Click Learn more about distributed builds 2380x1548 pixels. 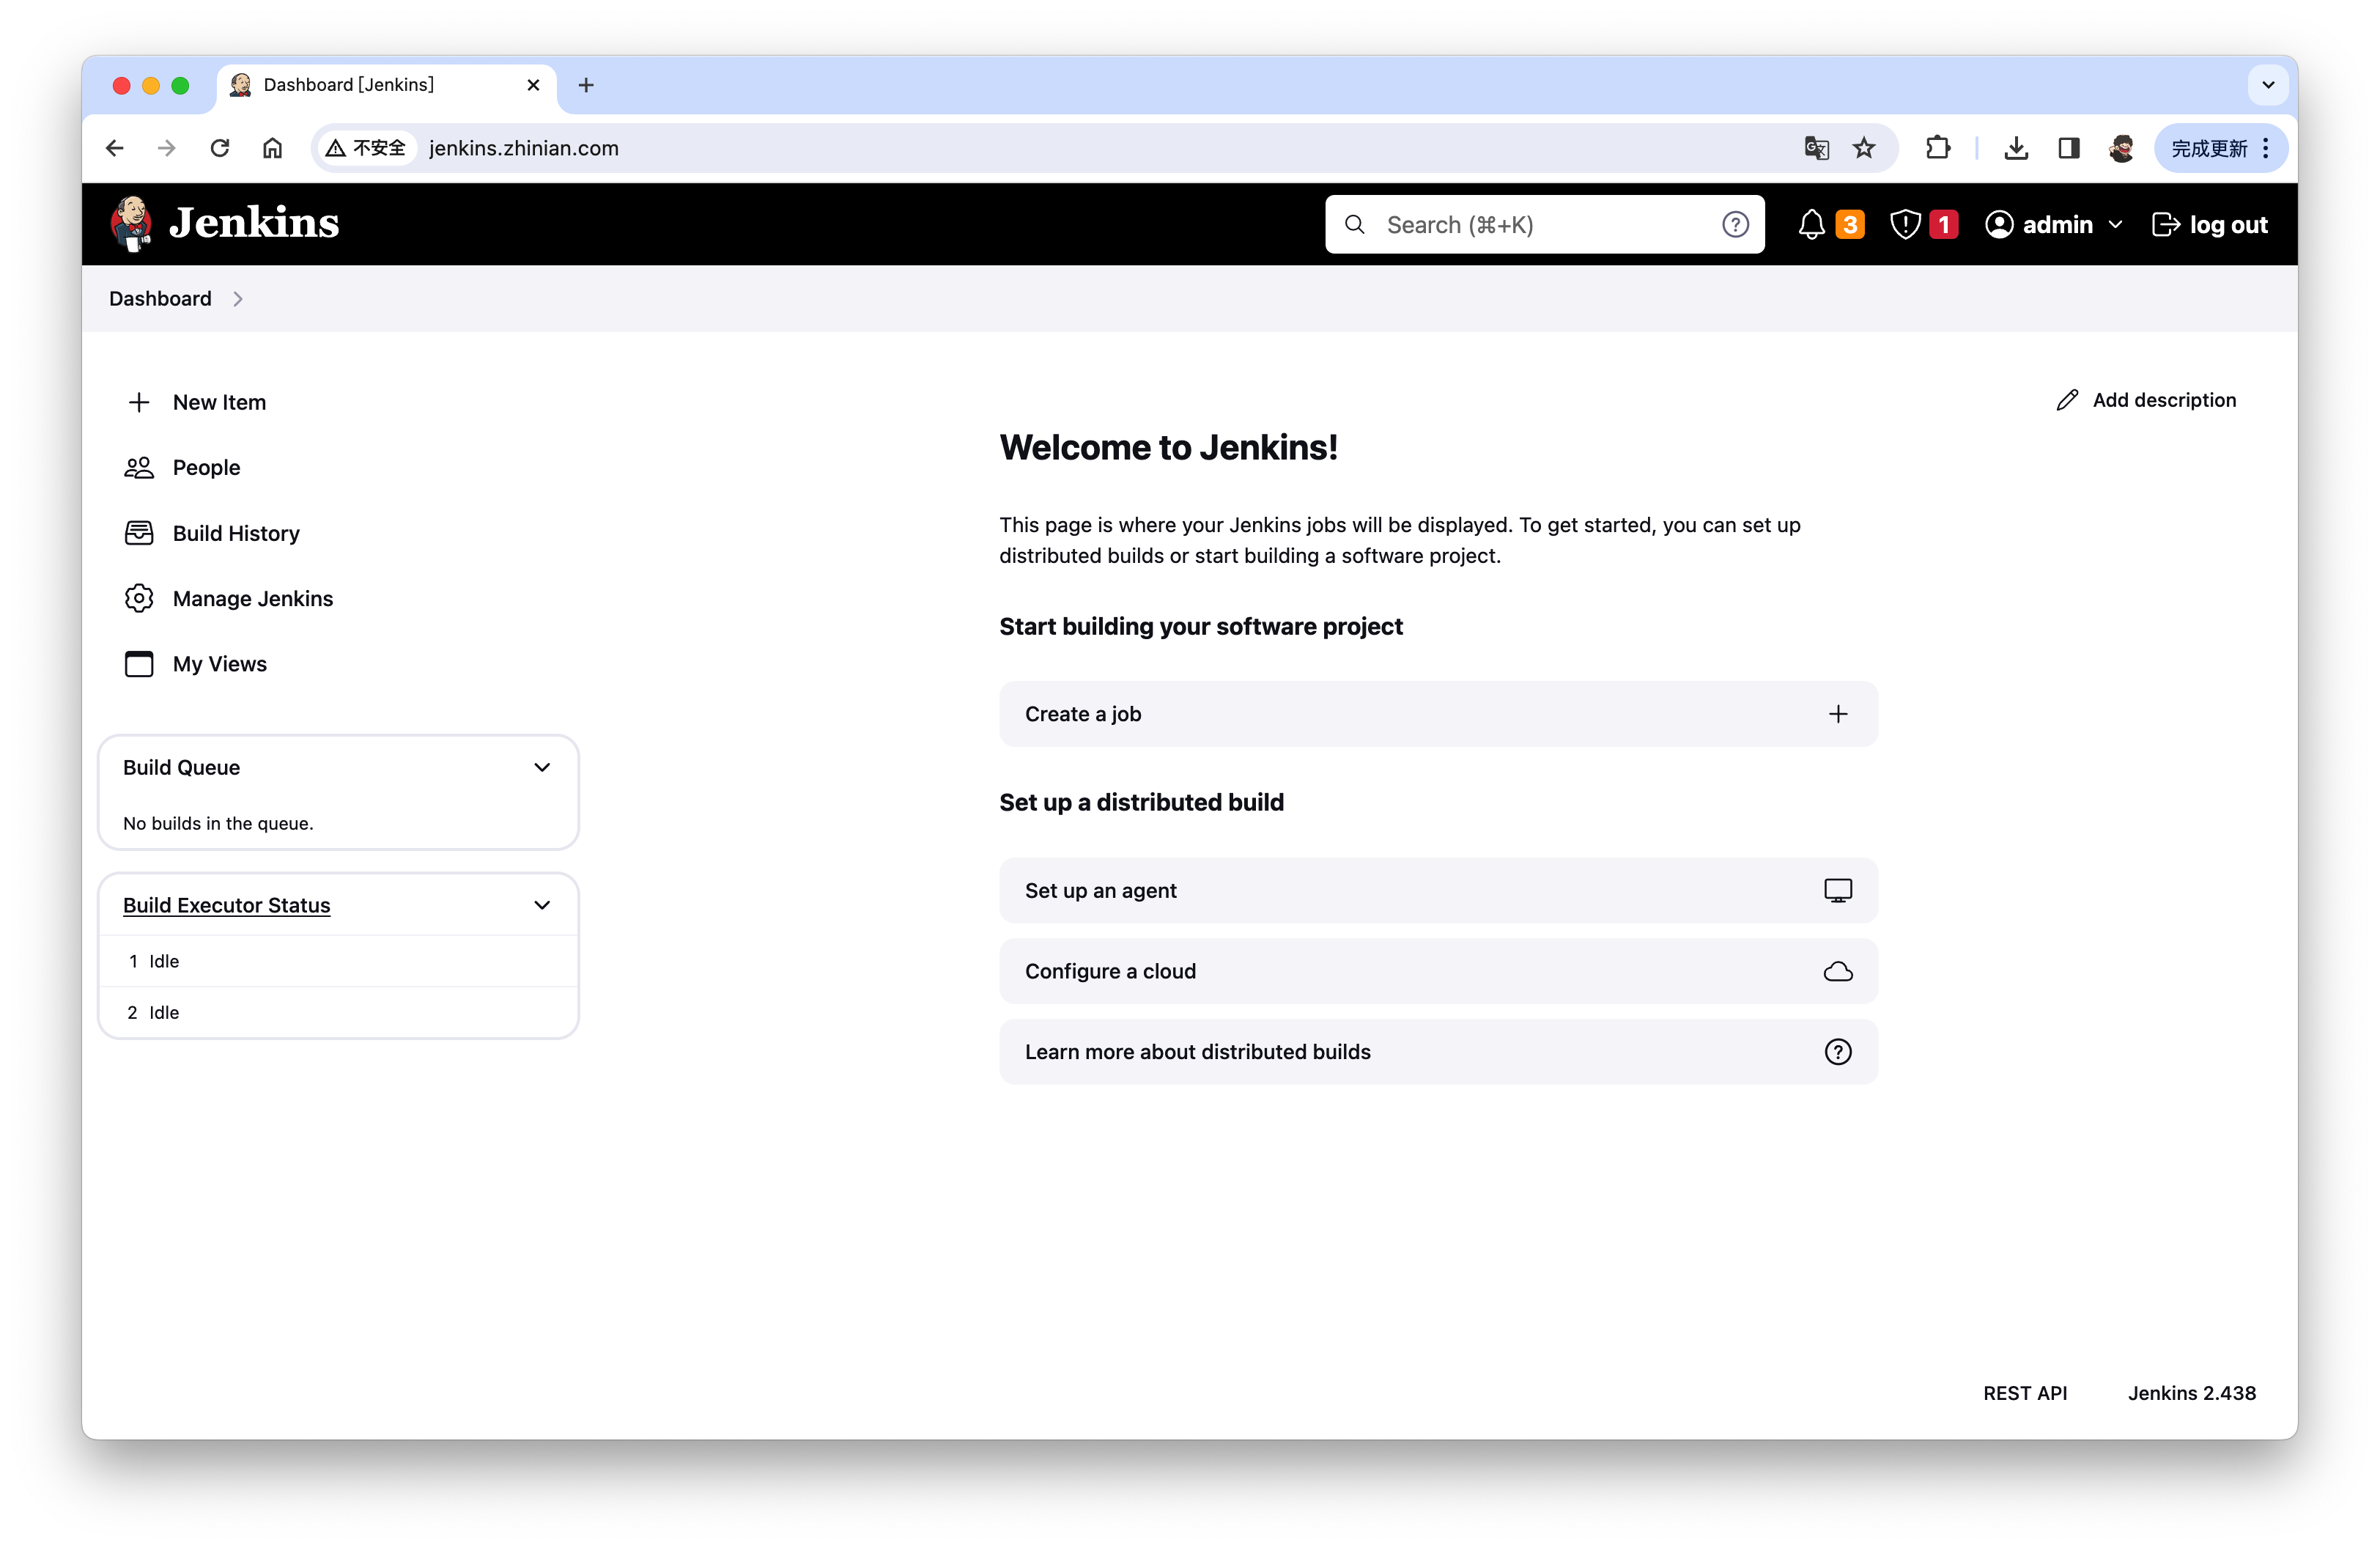1438,1052
